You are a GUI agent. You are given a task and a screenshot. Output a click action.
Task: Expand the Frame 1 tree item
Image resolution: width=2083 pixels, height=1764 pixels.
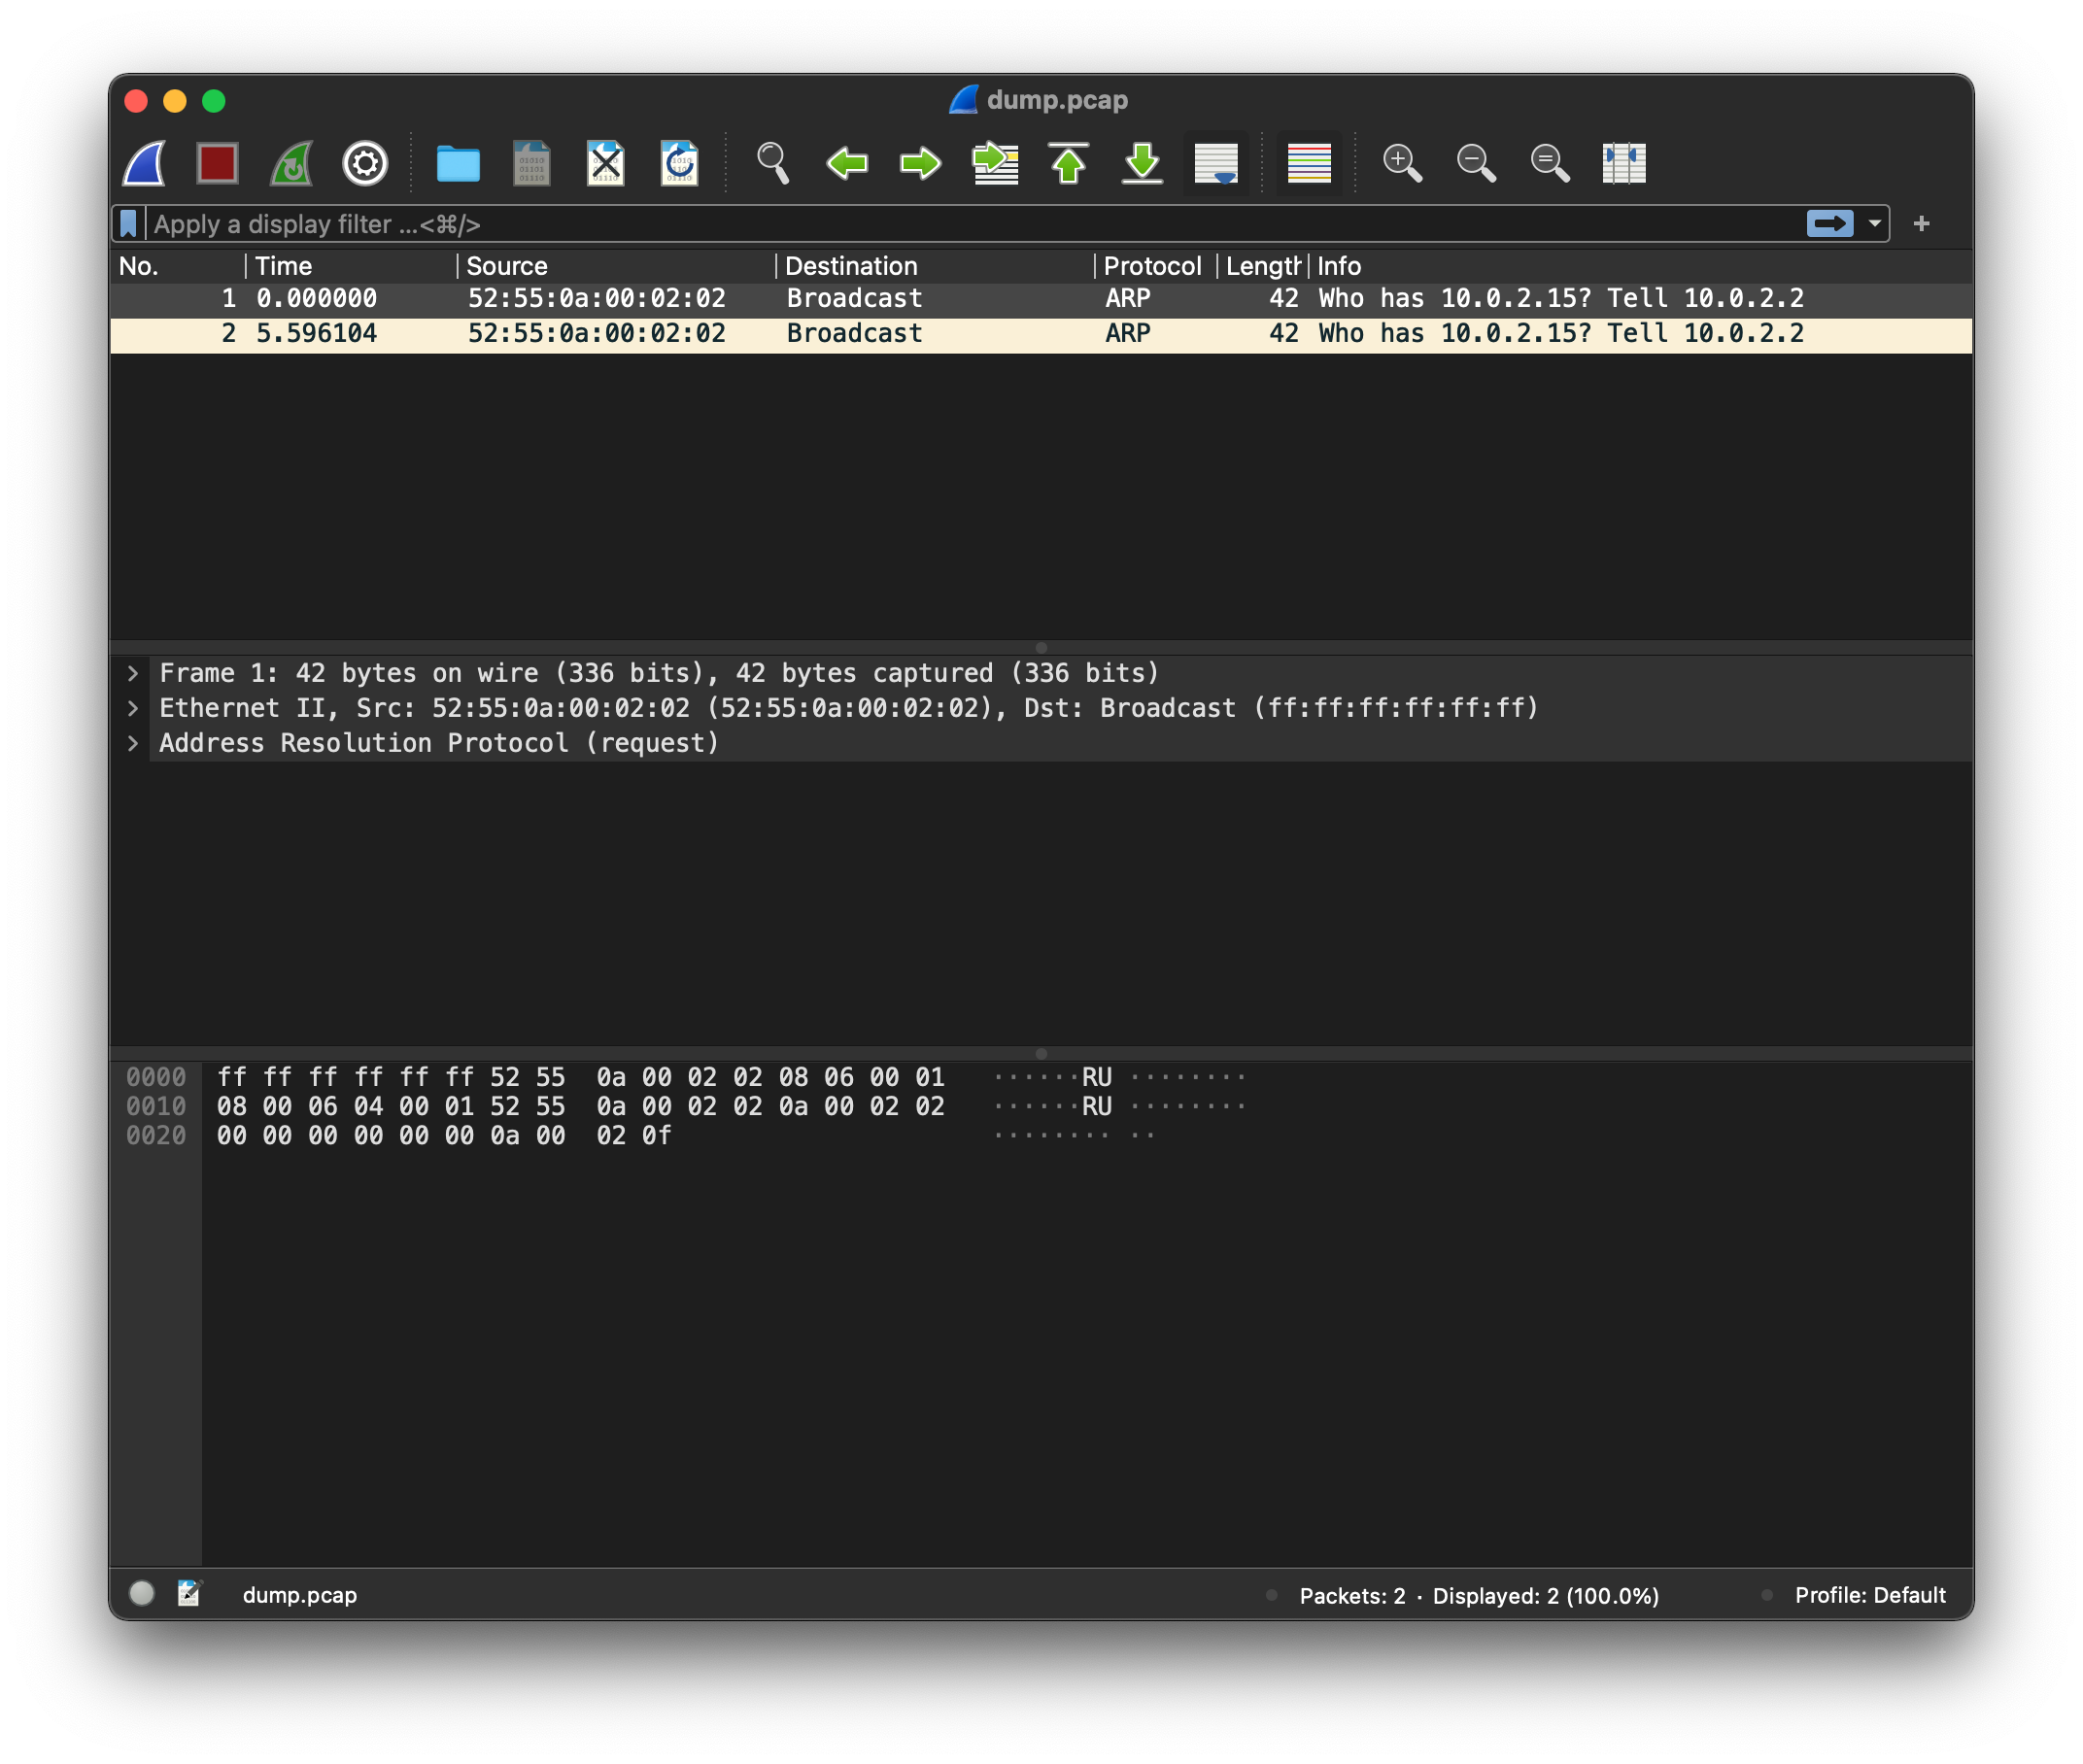point(133,673)
